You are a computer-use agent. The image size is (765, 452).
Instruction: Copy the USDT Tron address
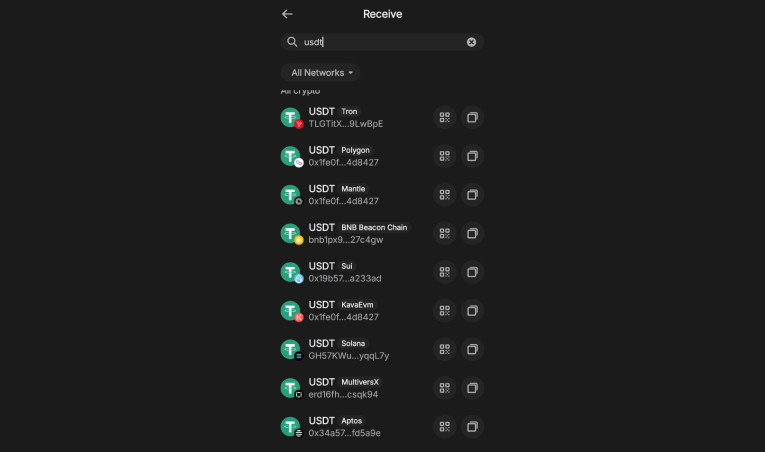[472, 118]
